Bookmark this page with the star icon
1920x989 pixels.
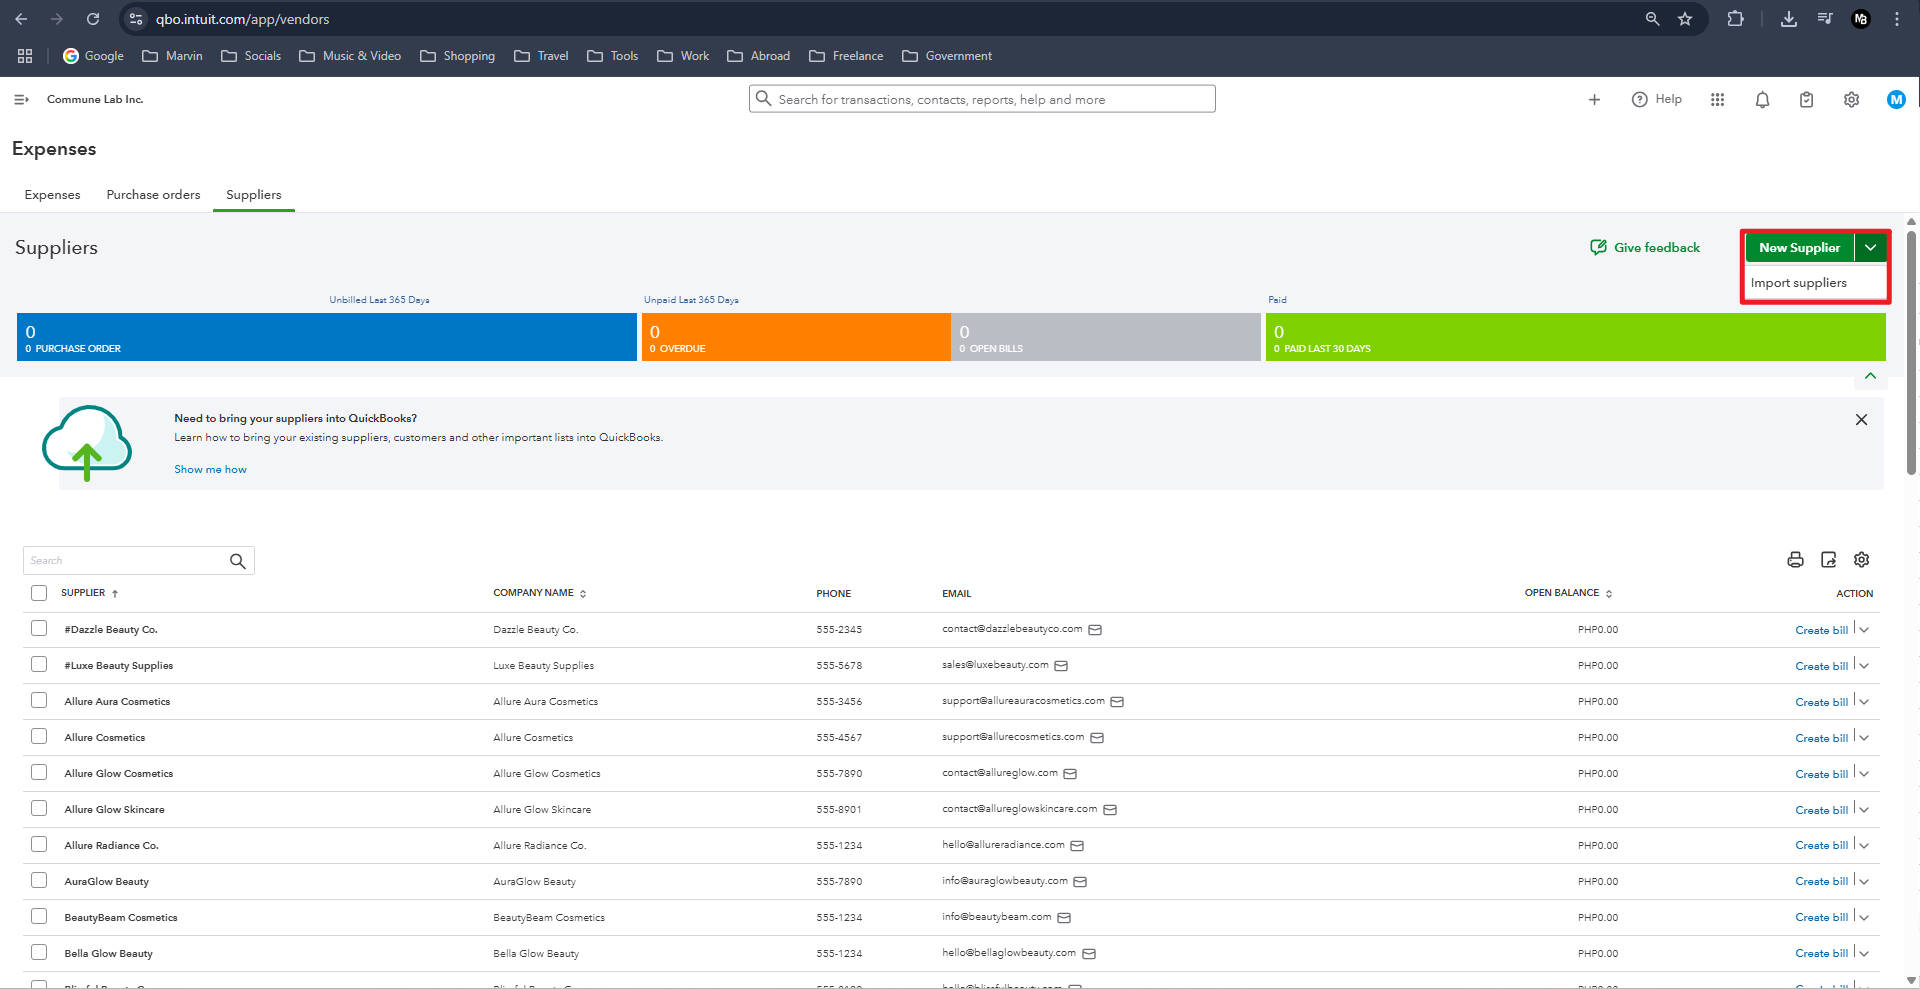click(x=1685, y=19)
